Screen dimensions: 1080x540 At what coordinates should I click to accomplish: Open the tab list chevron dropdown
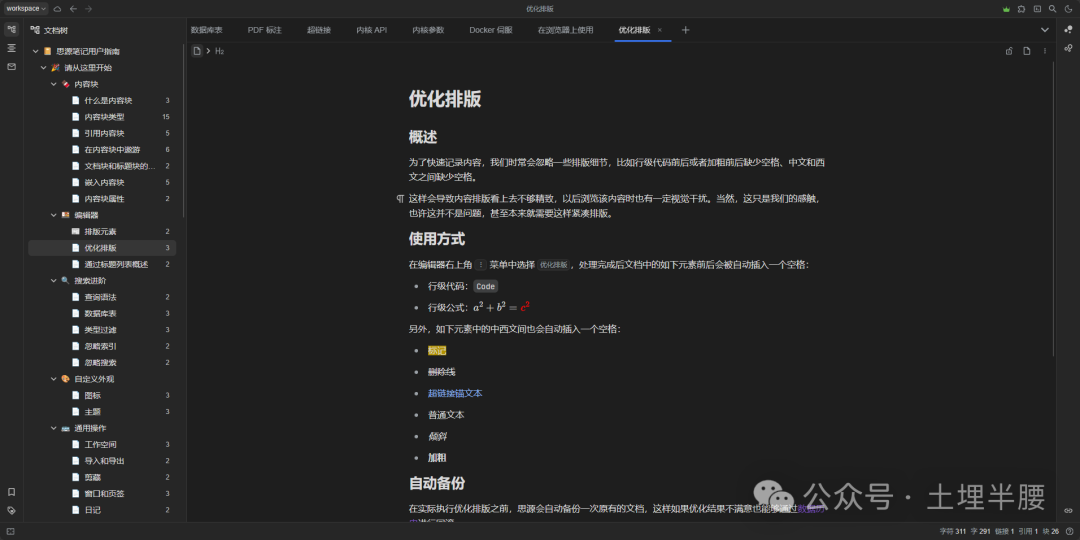coord(1044,30)
